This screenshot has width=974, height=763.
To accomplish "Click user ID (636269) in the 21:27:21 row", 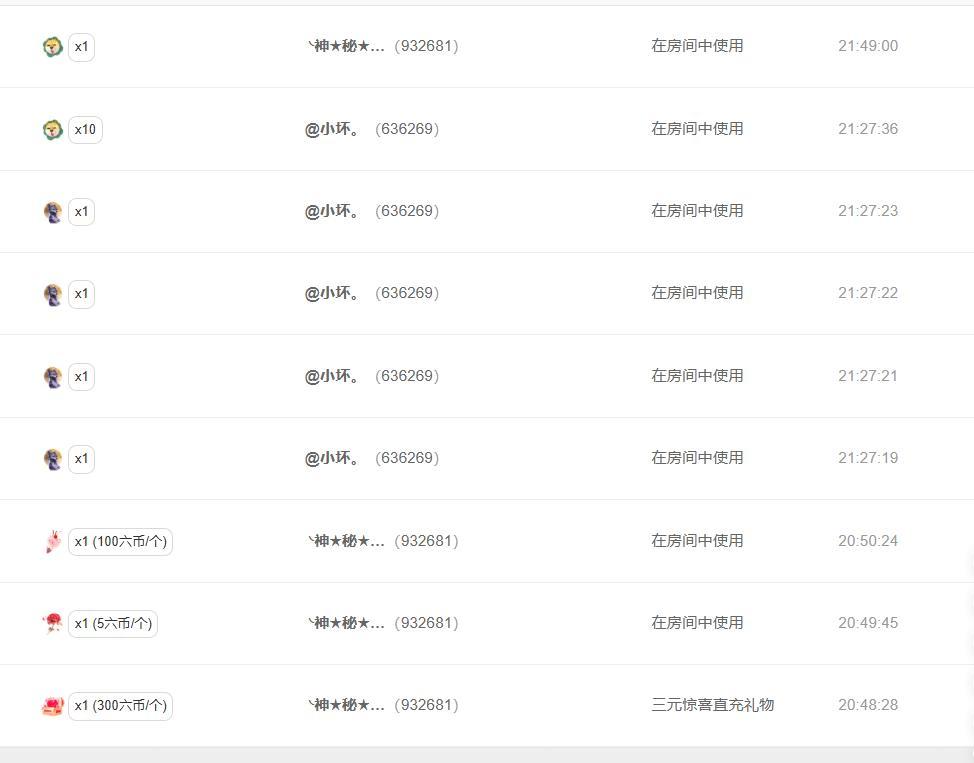I will tap(407, 376).
